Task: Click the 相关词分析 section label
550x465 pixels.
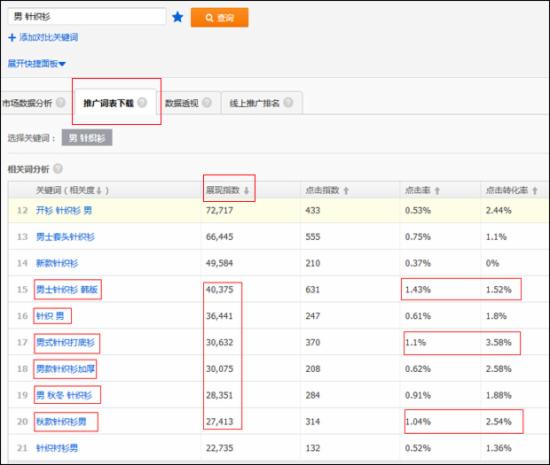Action: (x=28, y=169)
